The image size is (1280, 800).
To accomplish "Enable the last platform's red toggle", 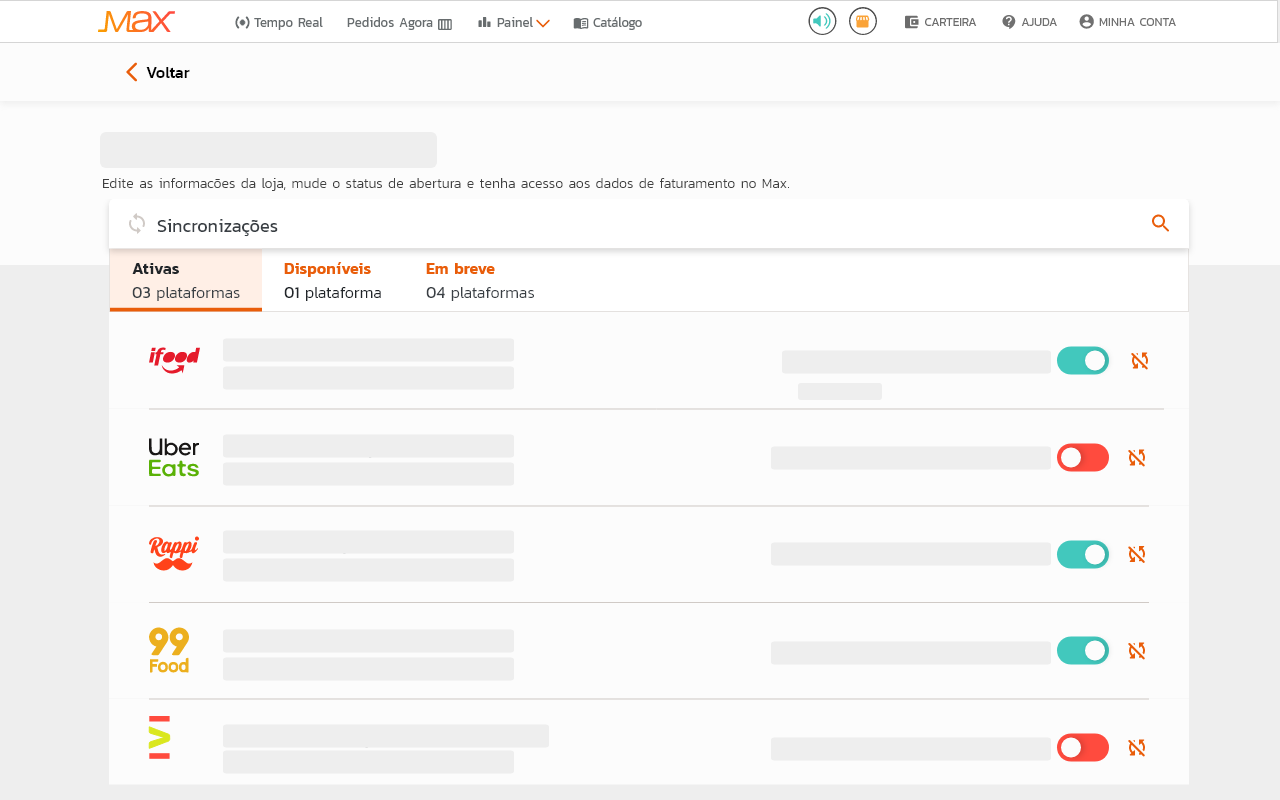I will pyautogui.click(x=1083, y=747).
